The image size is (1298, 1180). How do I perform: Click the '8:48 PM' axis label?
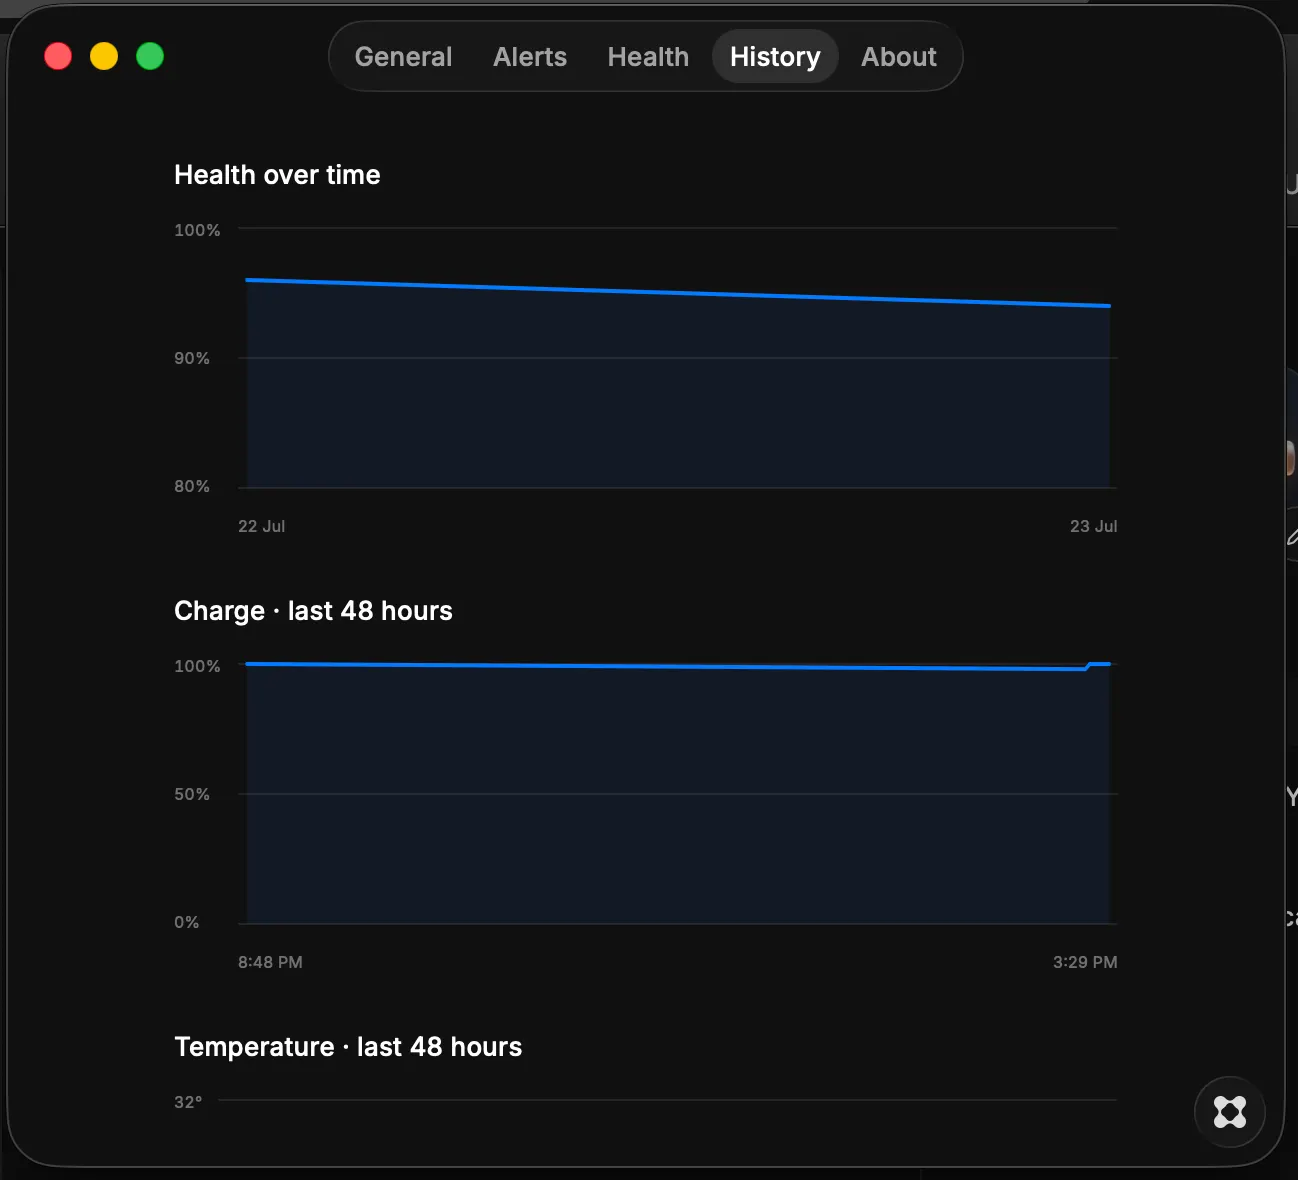click(x=270, y=962)
